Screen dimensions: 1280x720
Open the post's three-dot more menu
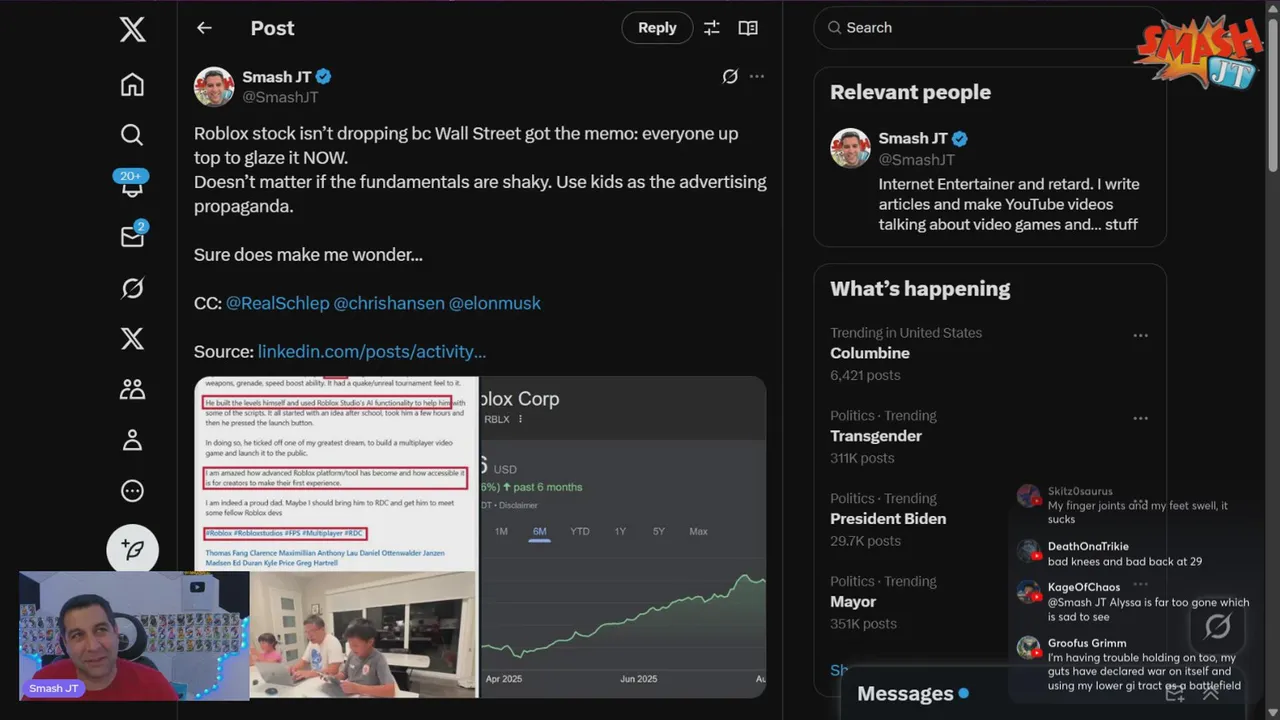(x=757, y=76)
